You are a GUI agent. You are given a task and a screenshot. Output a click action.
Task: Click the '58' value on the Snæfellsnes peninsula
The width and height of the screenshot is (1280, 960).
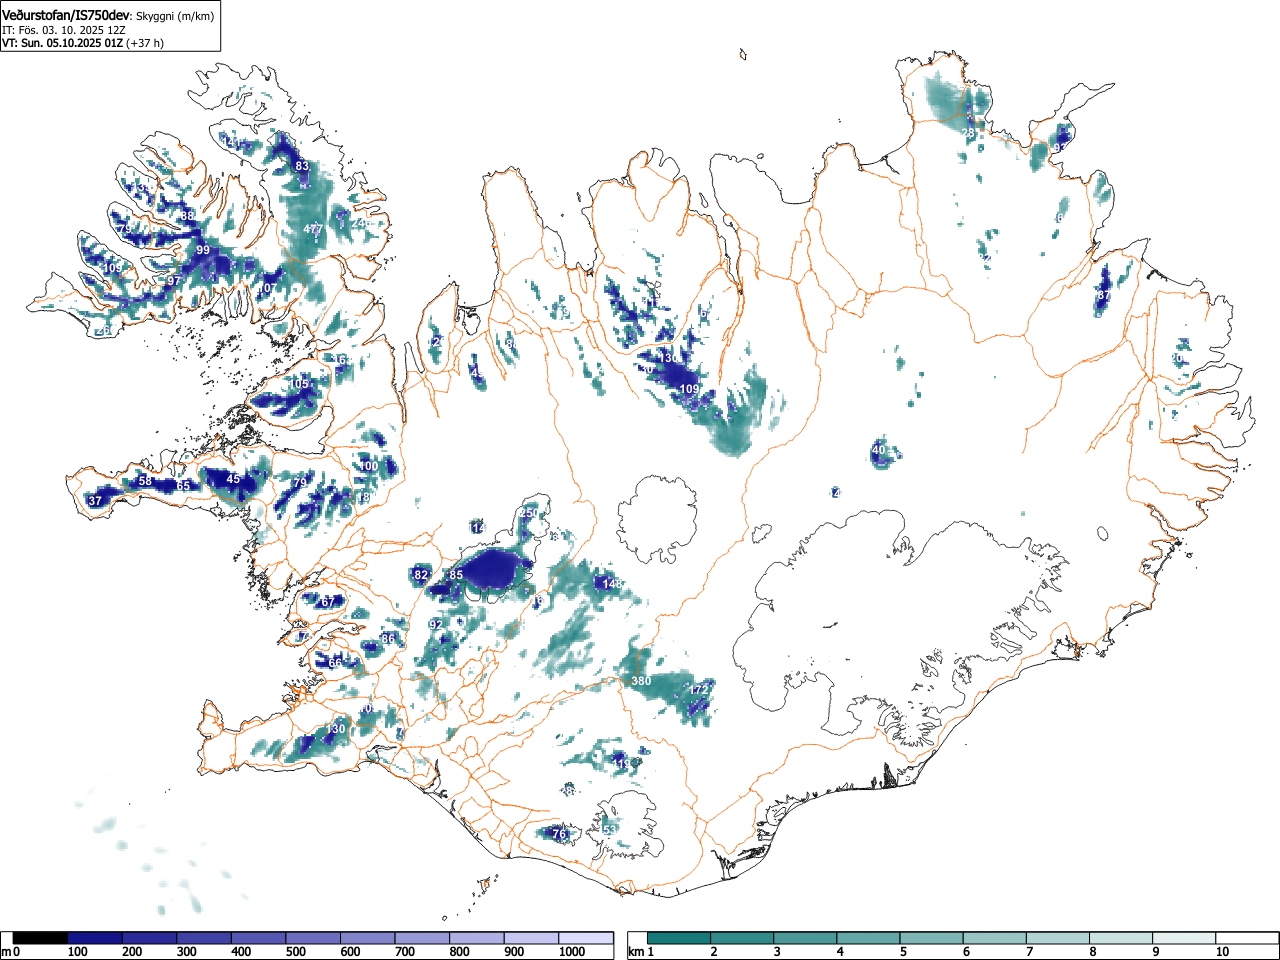pyautogui.click(x=145, y=481)
